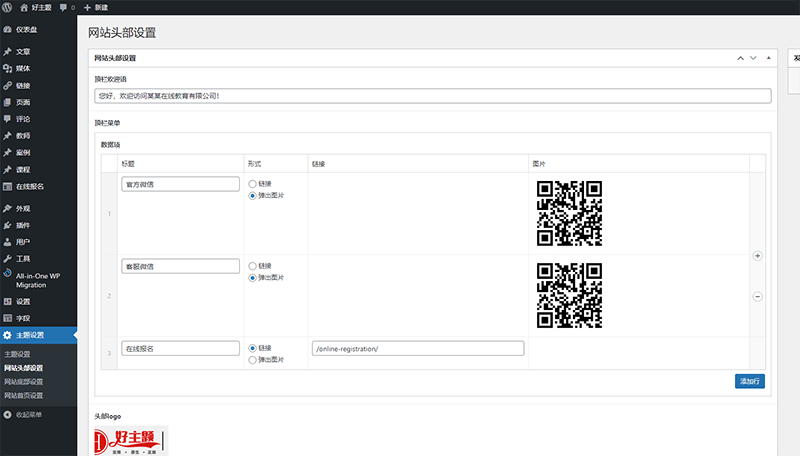Image resolution: width=800 pixels, height=456 pixels.
Task: Open the 媒体 media library icon
Action: pos(7,68)
